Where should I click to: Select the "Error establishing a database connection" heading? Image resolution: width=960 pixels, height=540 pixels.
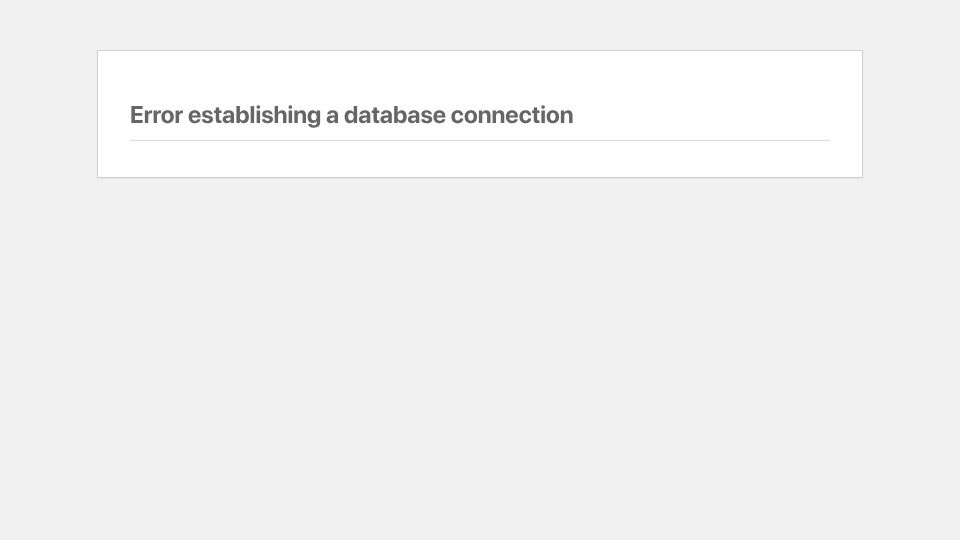click(x=351, y=116)
